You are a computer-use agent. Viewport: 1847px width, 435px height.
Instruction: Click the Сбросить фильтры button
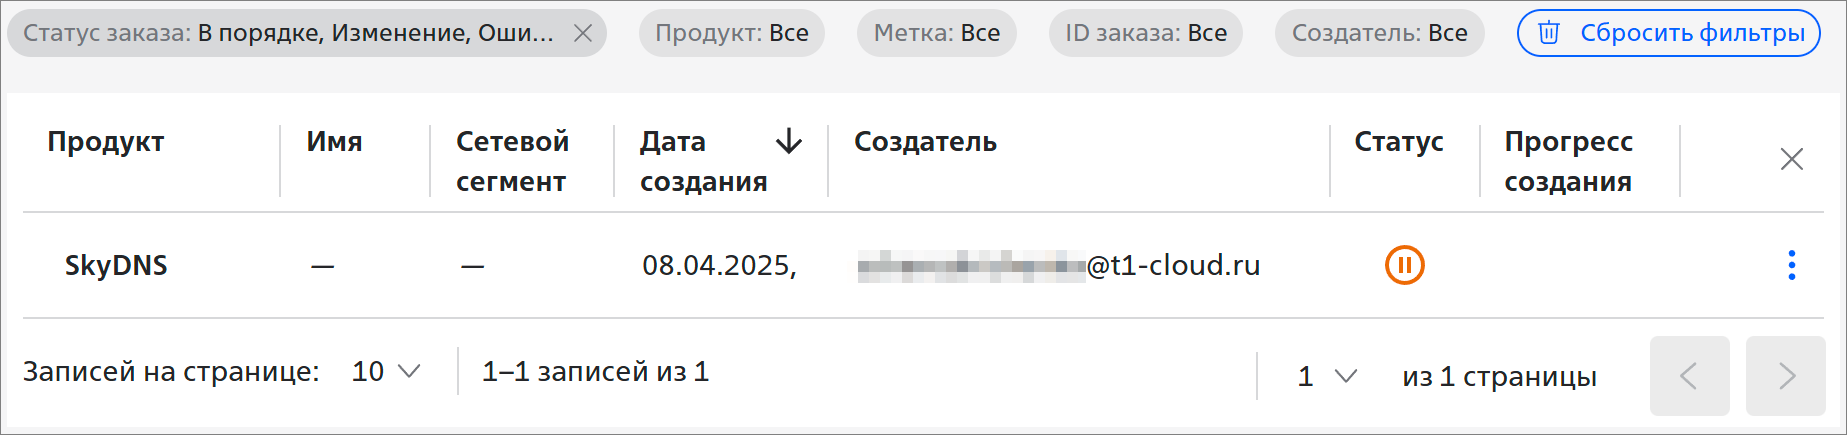pyautogui.click(x=1669, y=33)
